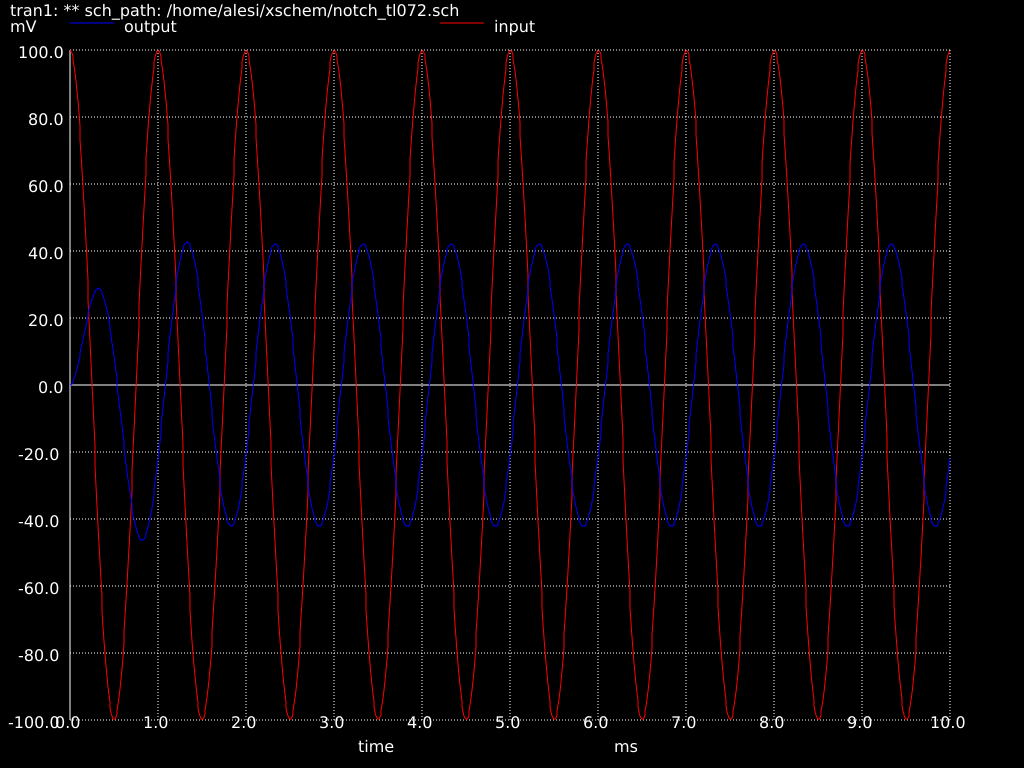This screenshot has width=1024, height=768.
Task: Click the 2.0 x-axis tick label
Action: 244,722
